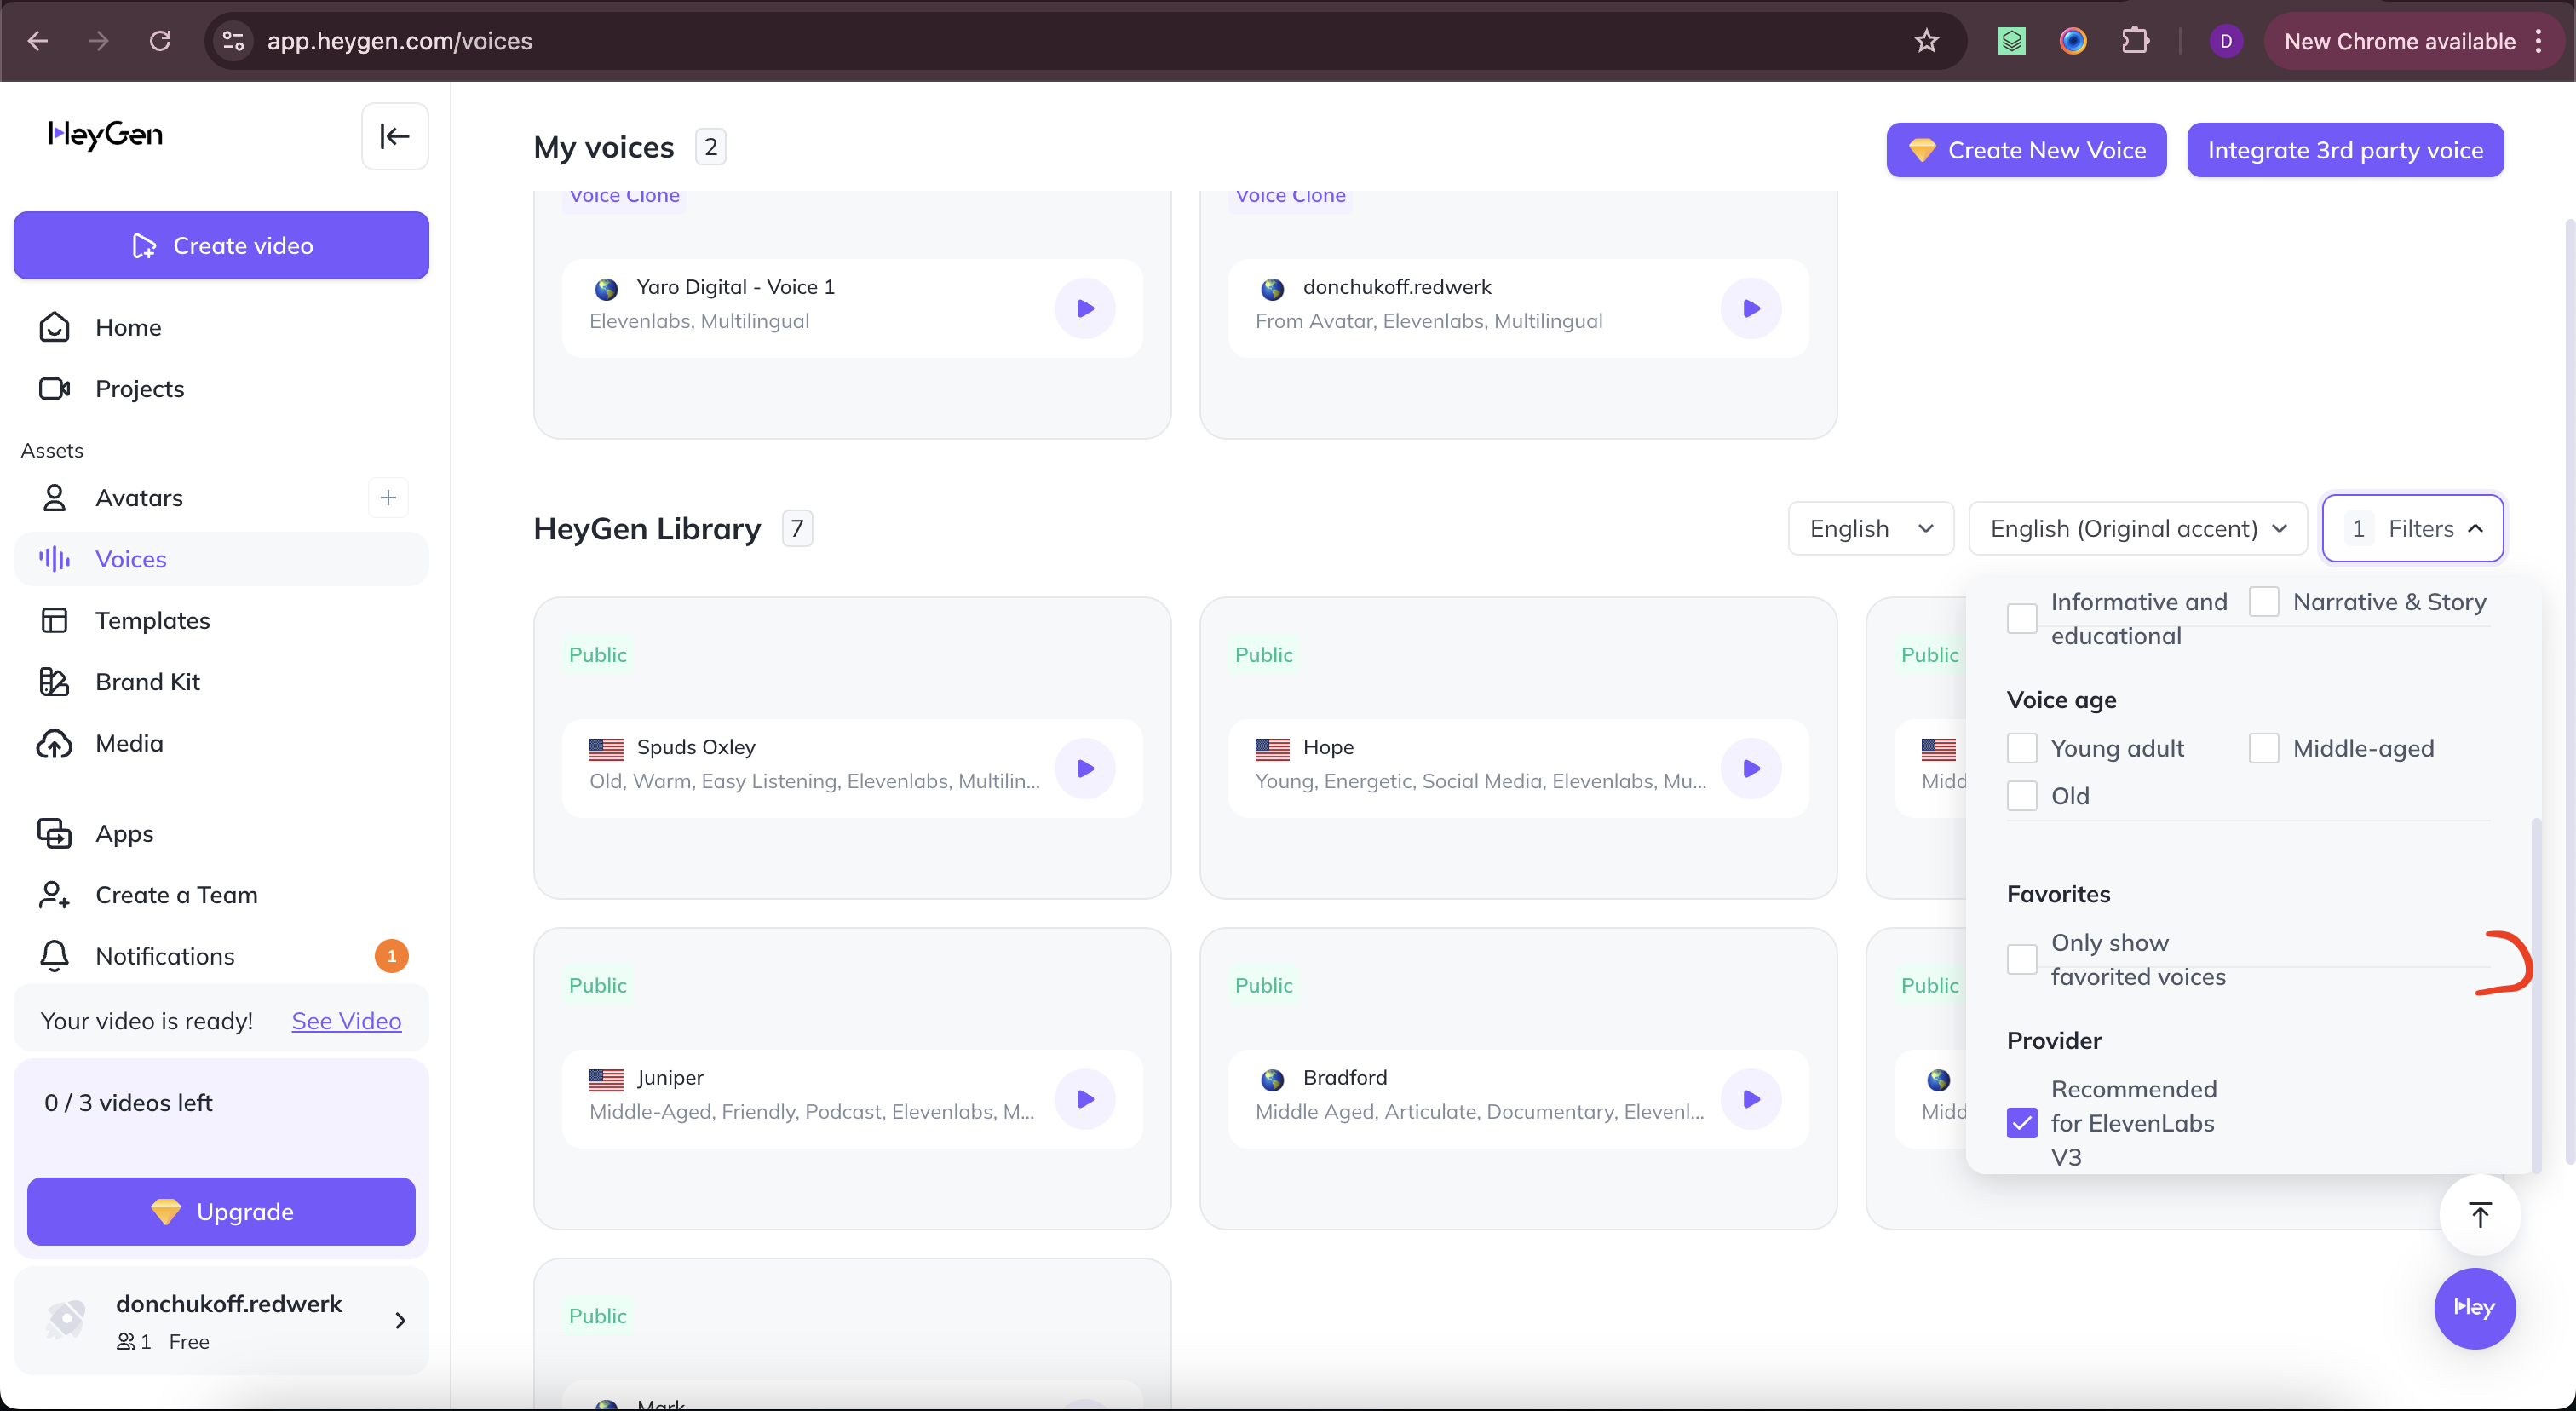Play the Juniper voice preview
The image size is (2576, 1411).
(1085, 1099)
